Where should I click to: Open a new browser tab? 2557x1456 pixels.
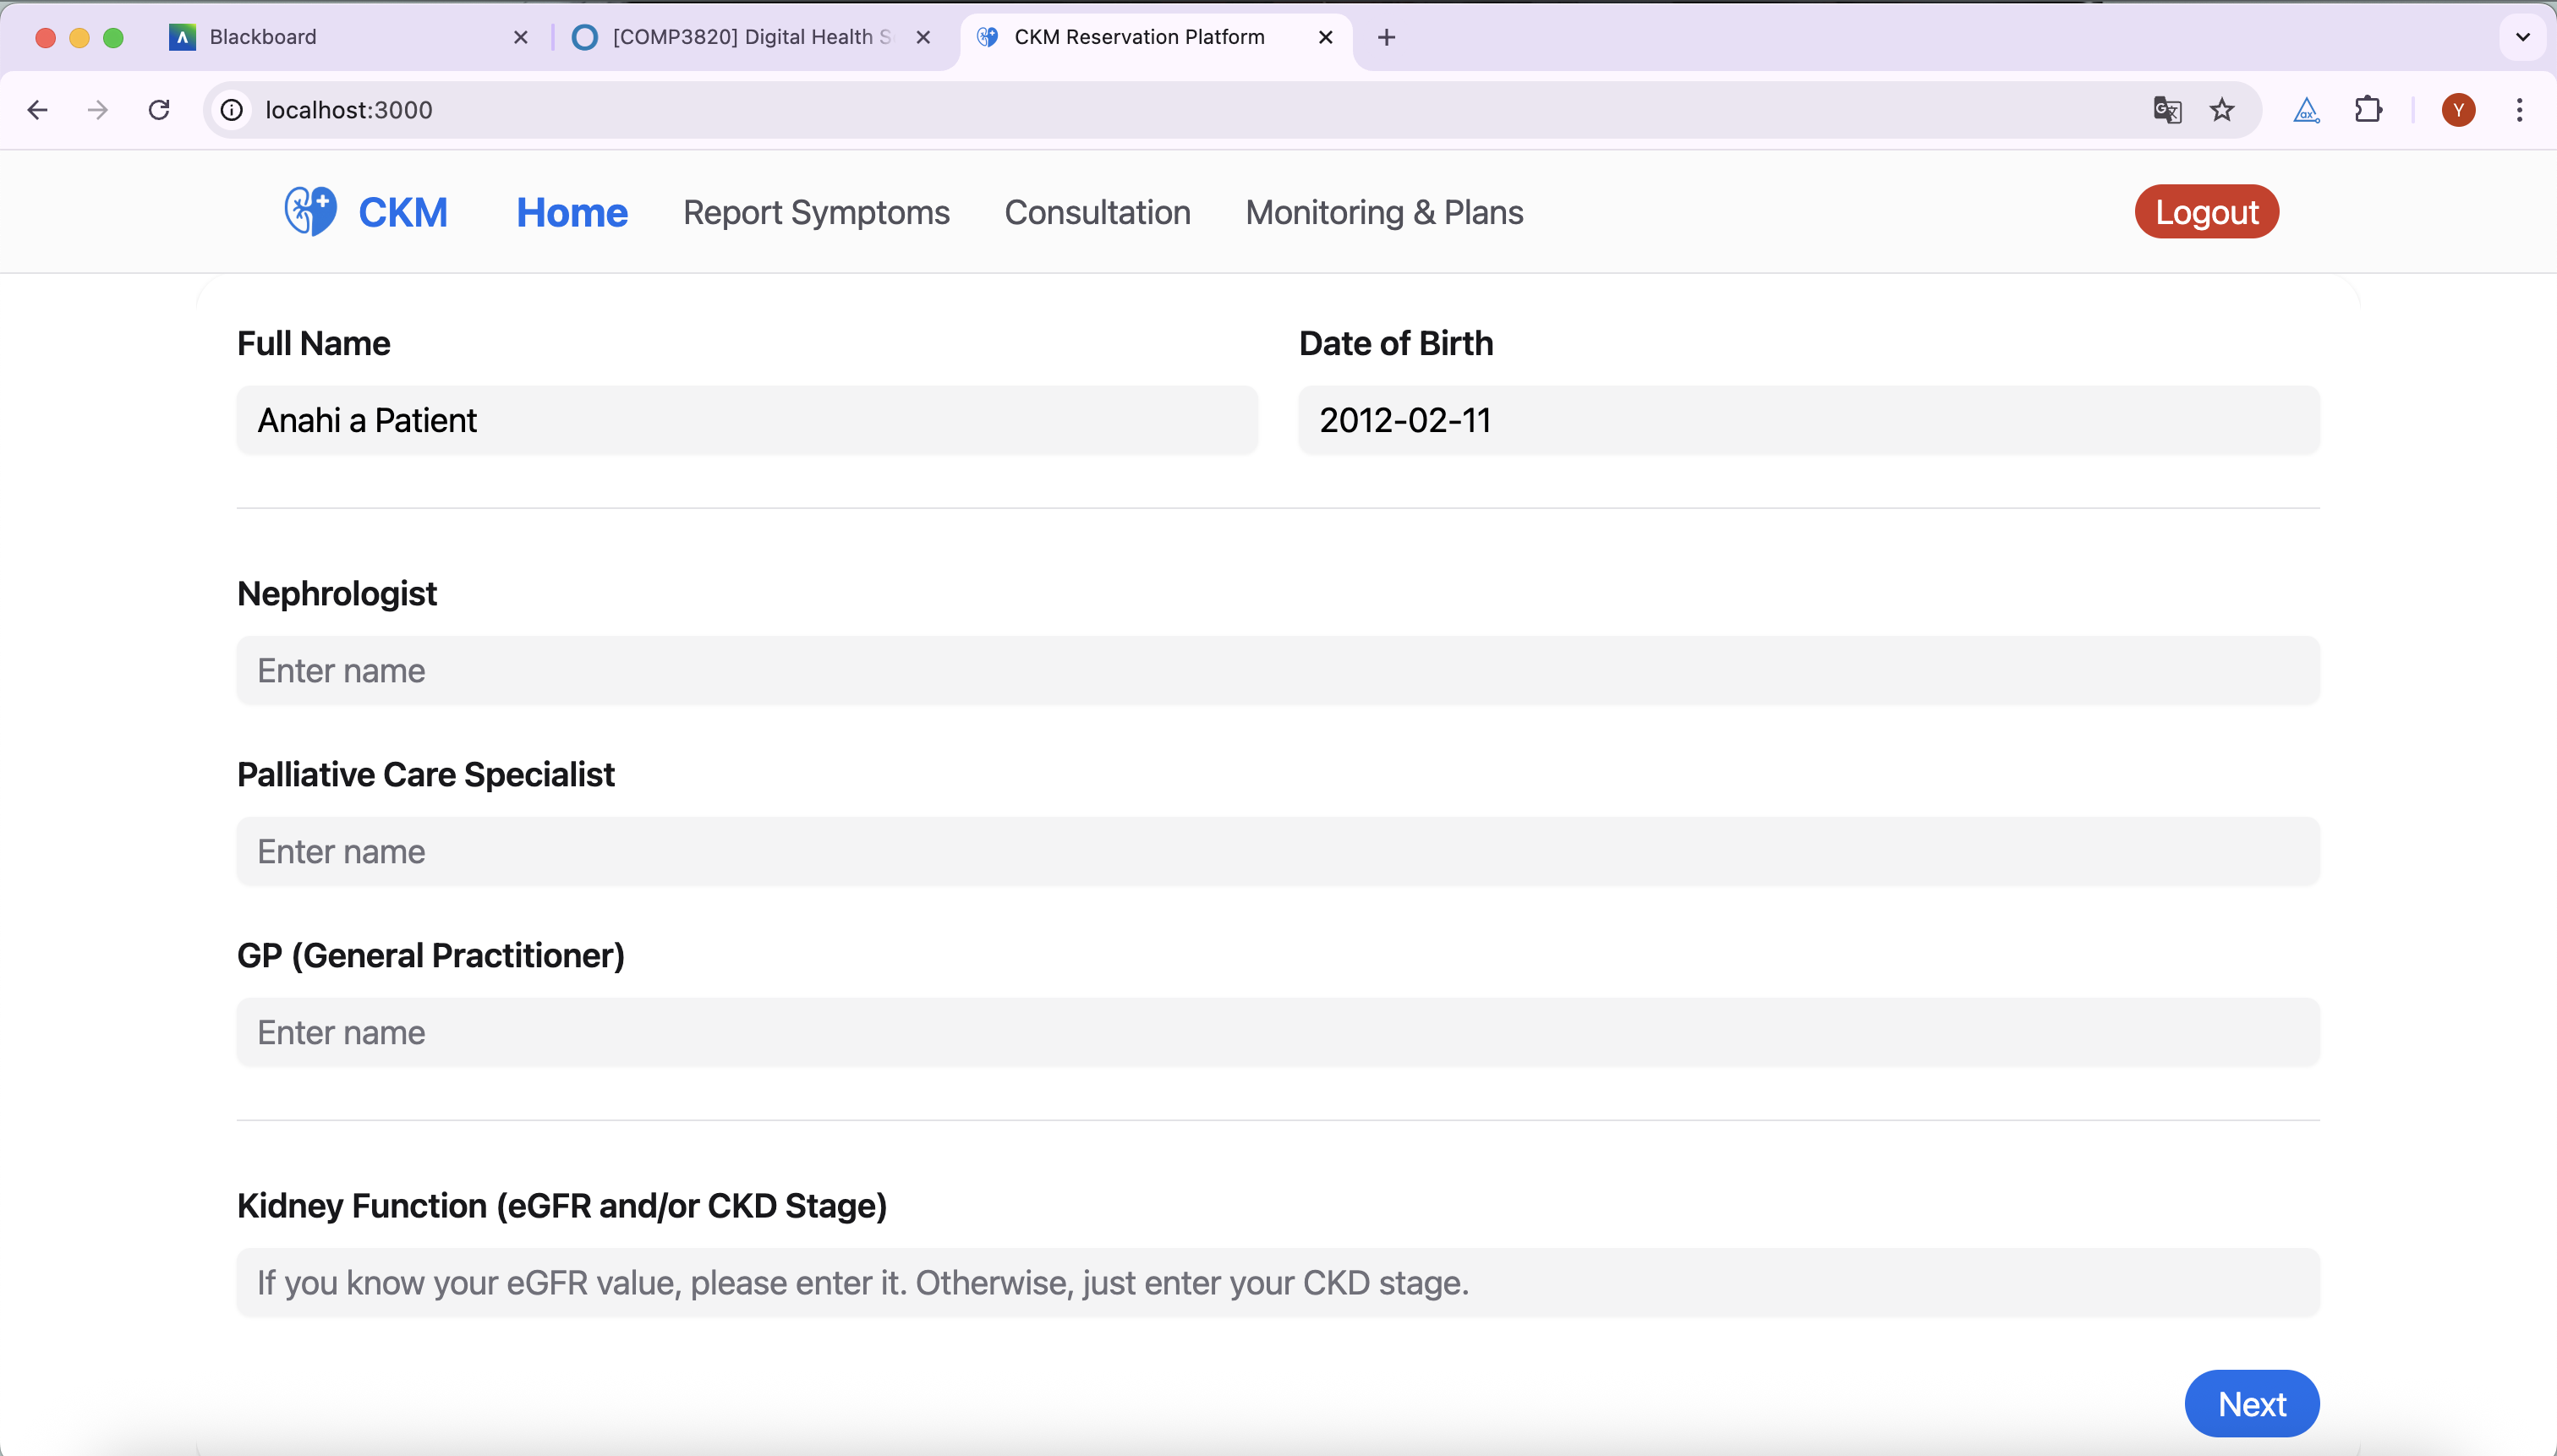click(x=1385, y=37)
